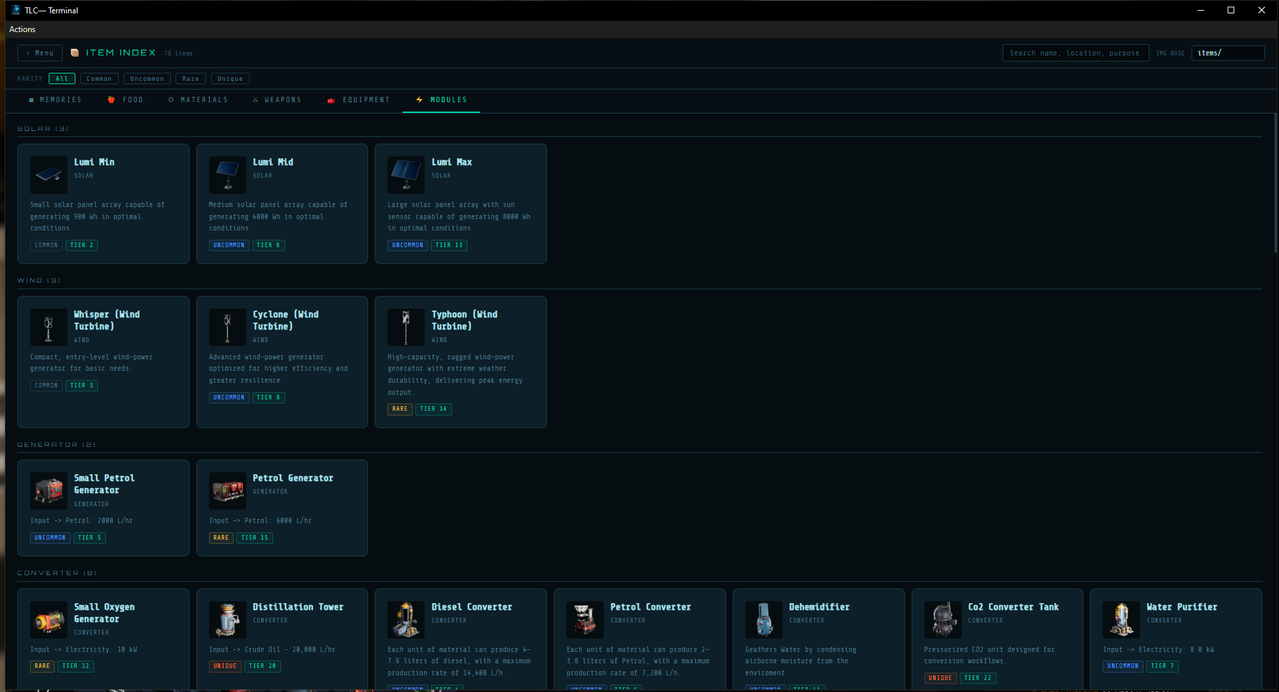The width and height of the screenshot is (1279, 692).
Task: Click the Petrol Converter icon
Action: 585,620
